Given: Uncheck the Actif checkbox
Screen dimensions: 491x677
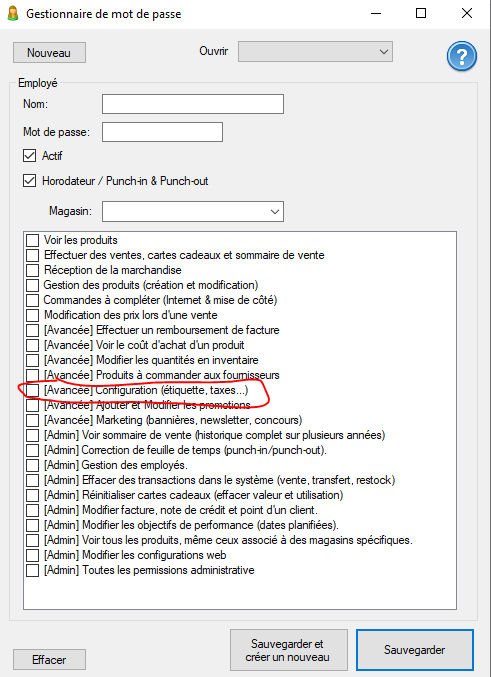Looking at the screenshot, I should [x=29, y=156].
